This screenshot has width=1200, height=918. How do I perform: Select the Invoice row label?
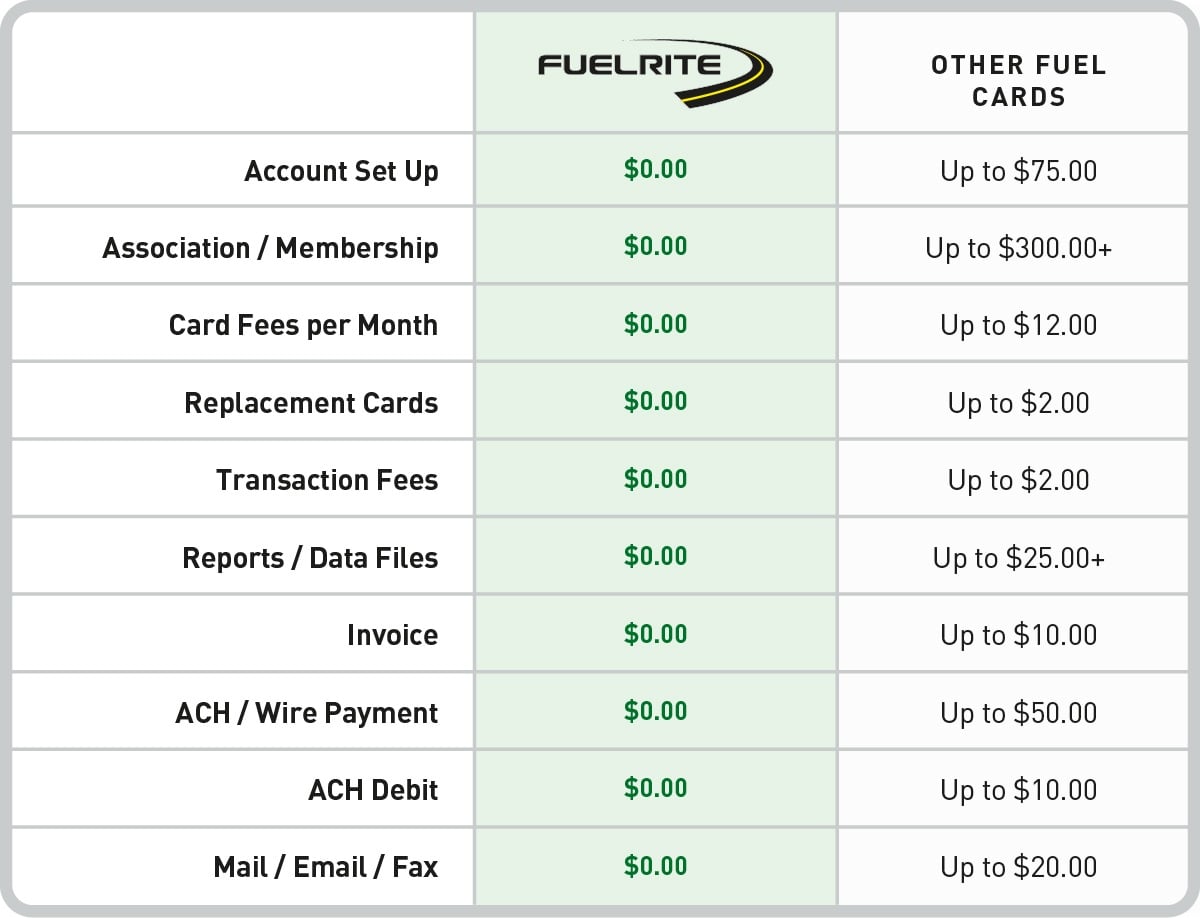point(392,635)
